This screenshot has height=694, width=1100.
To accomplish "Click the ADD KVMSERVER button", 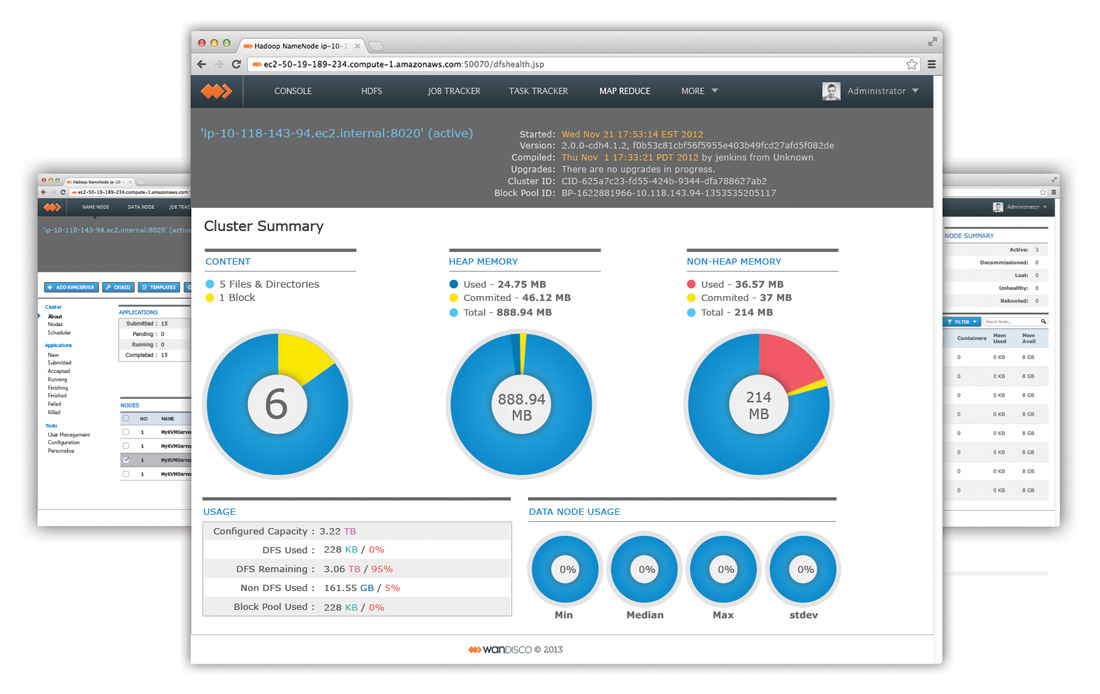I will pyautogui.click(x=71, y=287).
